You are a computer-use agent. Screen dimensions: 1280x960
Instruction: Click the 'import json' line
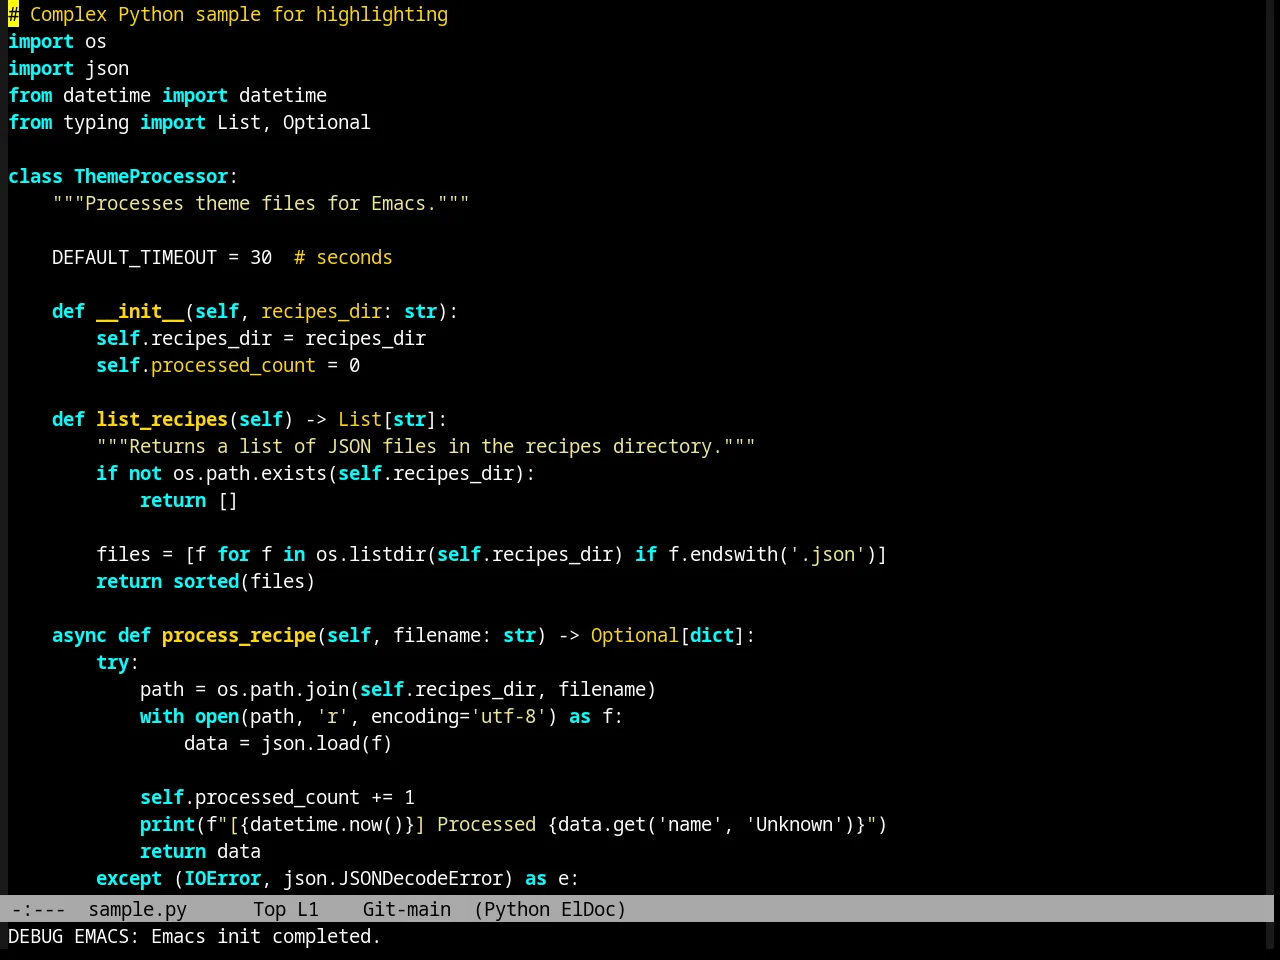pyautogui.click(x=68, y=68)
